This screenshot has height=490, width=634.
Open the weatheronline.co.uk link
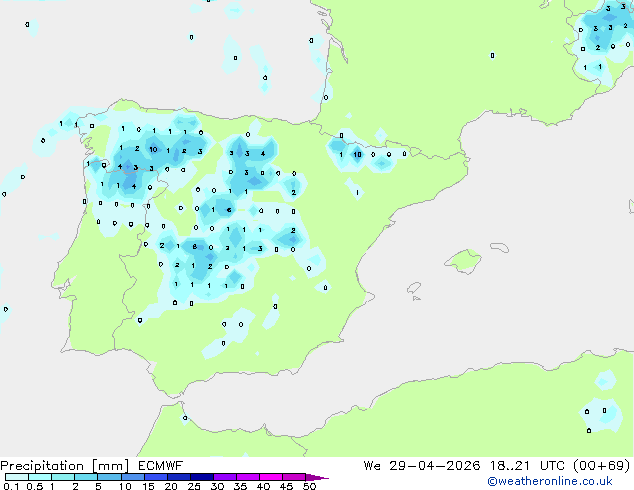[550, 481]
